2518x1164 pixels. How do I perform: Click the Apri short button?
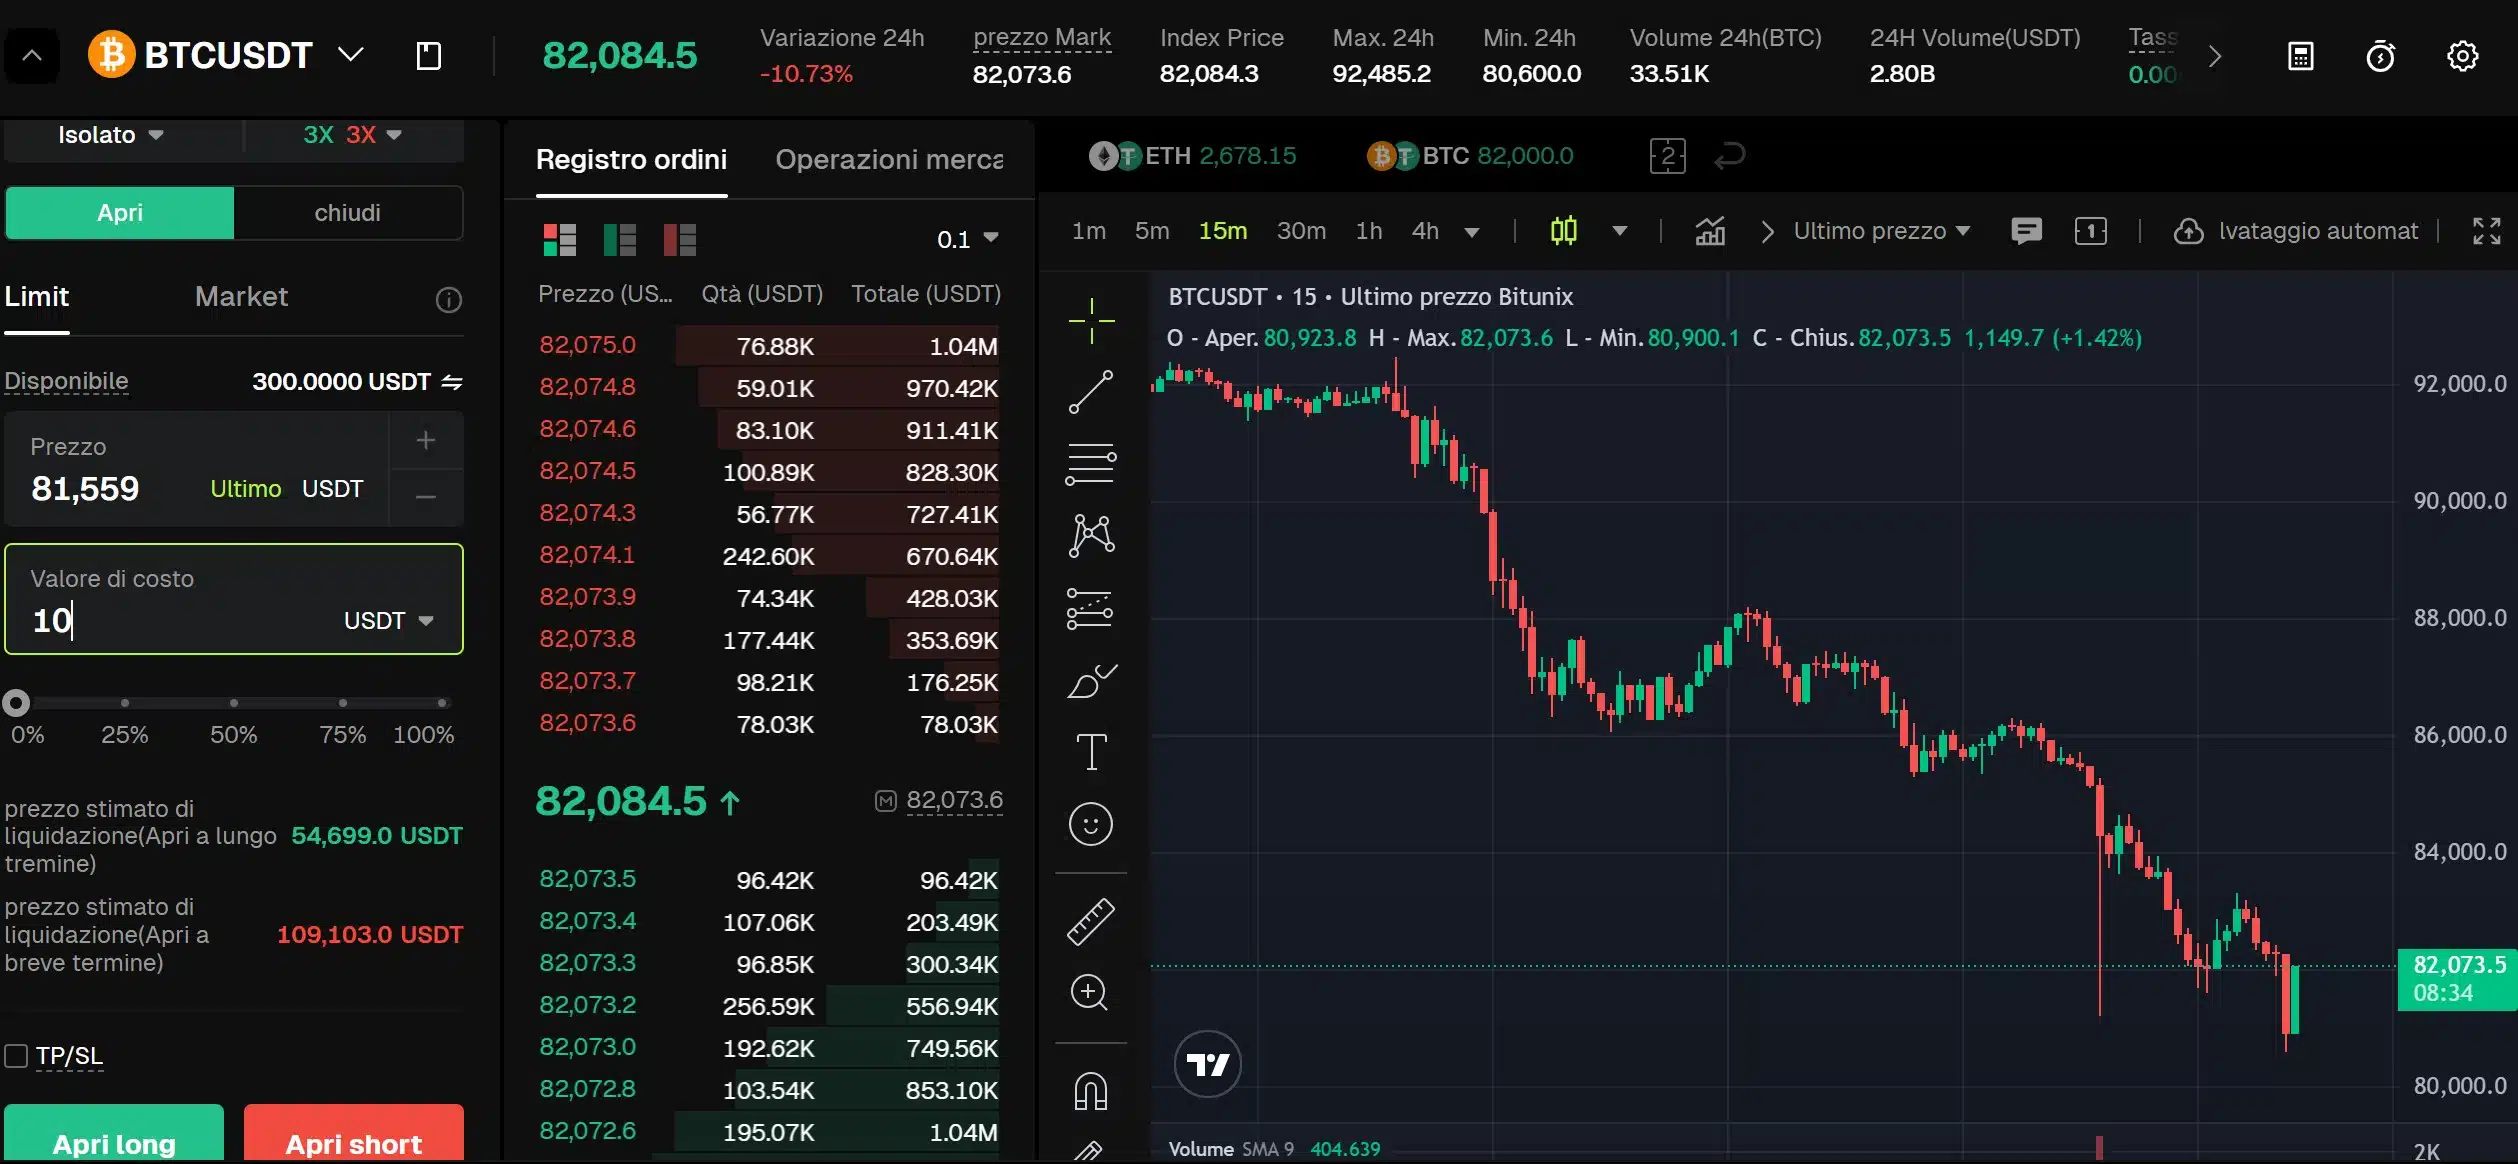[353, 1143]
